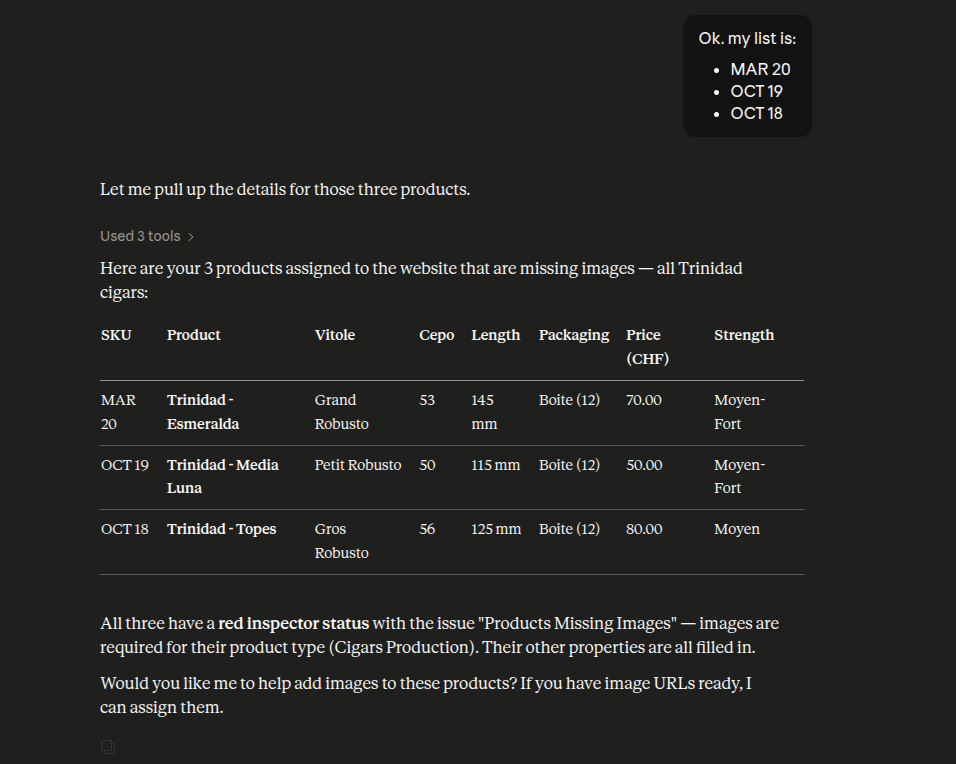Click the 80.00 price cell
This screenshot has height=764, width=956.
coord(644,529)
